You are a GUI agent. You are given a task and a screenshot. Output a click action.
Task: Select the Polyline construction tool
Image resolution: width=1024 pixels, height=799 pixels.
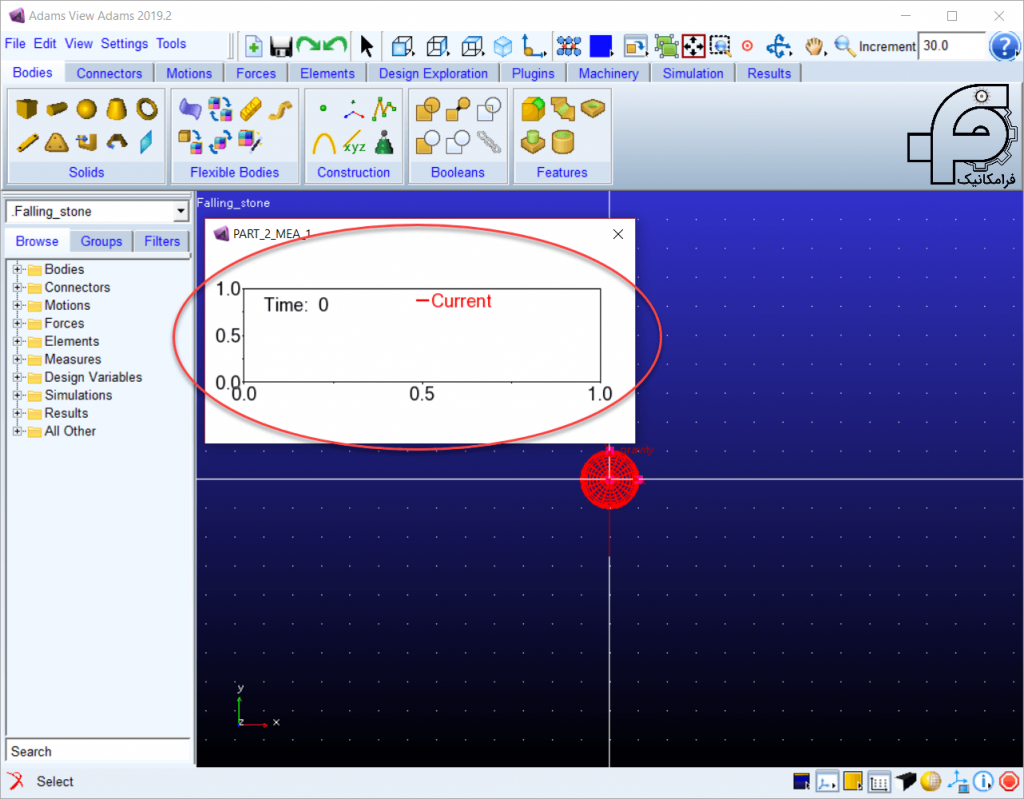coord(384,108)
